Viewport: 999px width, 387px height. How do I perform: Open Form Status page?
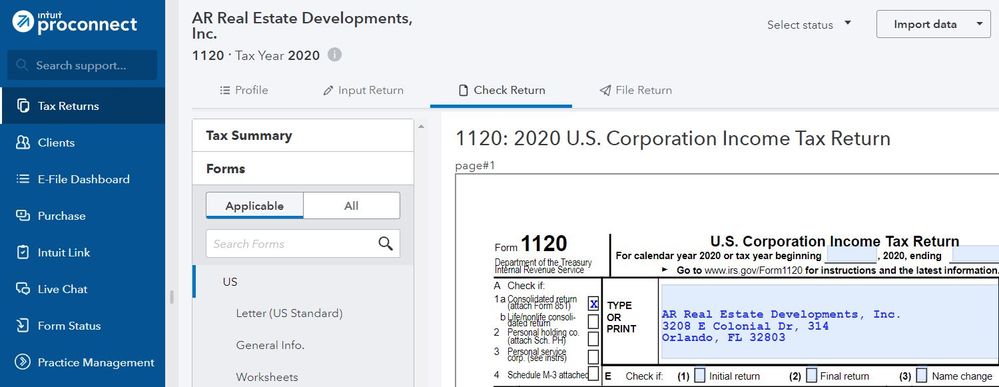pos(82,326)
